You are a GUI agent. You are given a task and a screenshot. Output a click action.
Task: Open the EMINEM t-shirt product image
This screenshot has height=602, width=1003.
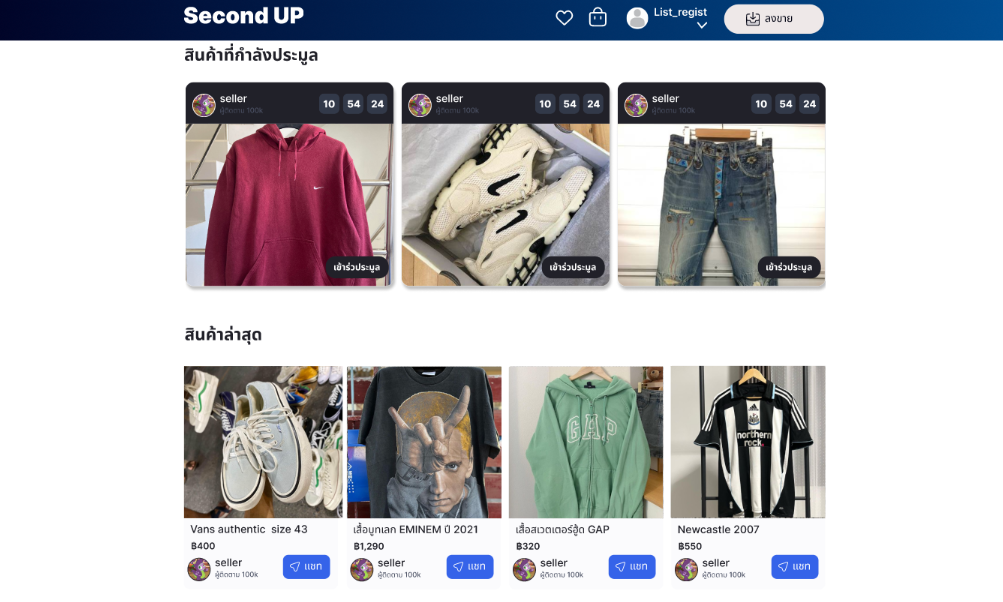(x=424, y=441)
